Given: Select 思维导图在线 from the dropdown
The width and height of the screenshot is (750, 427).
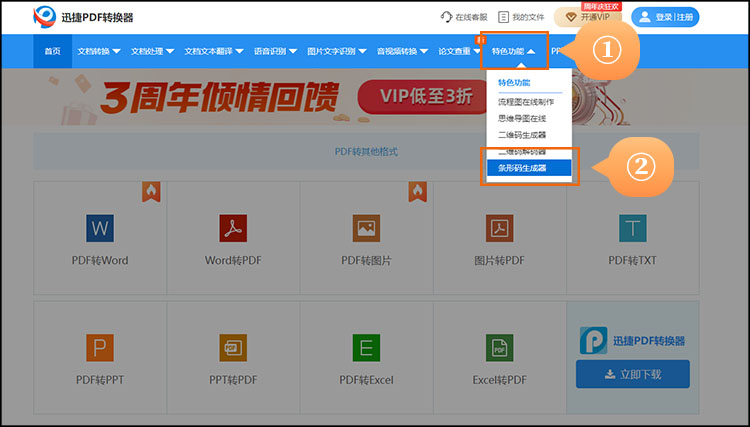Looking at the screenshot, I should [522, 118].
